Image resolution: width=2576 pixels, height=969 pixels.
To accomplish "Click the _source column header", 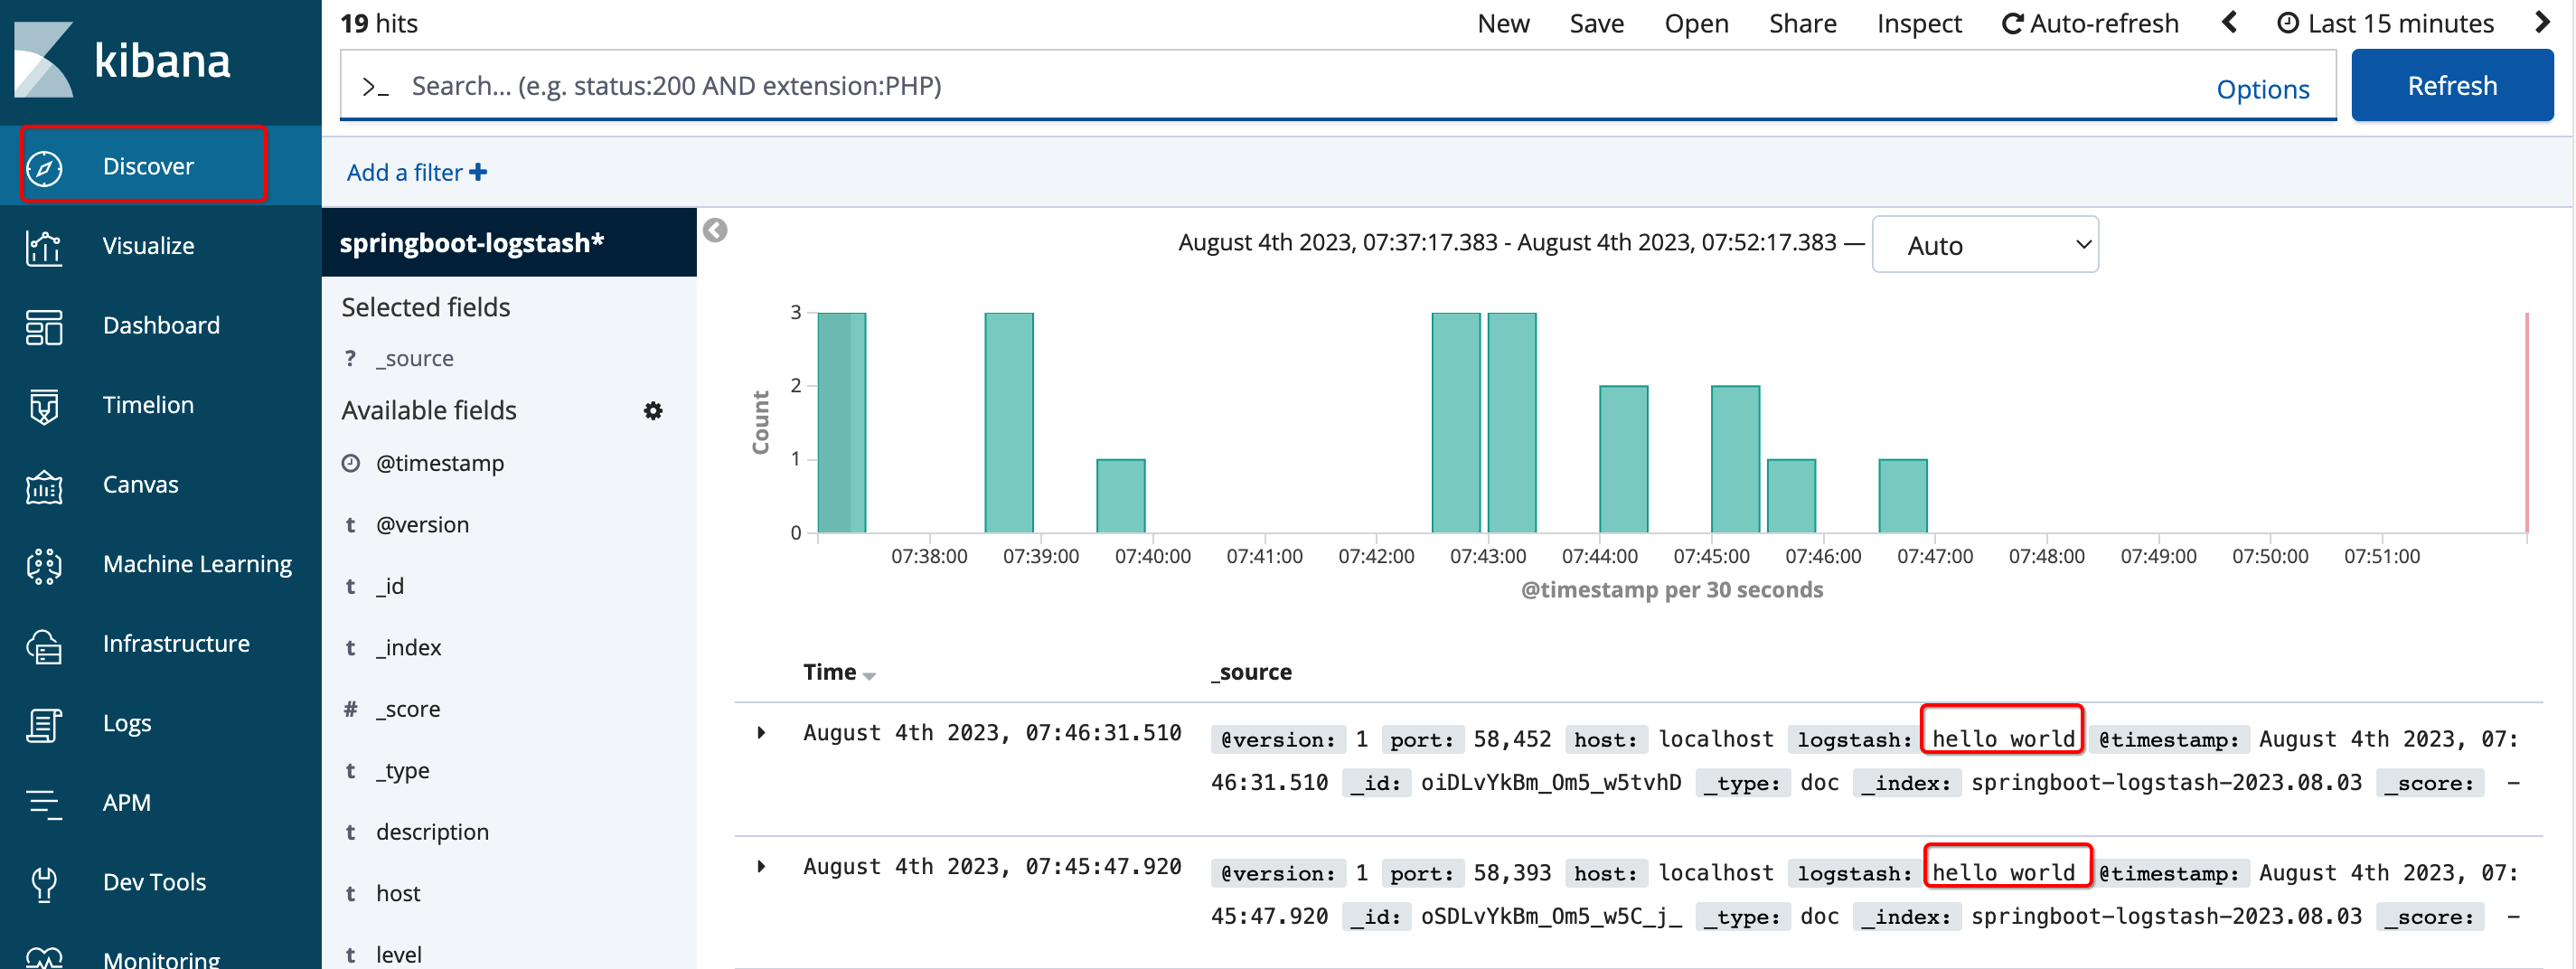I will pos(1251,672).
